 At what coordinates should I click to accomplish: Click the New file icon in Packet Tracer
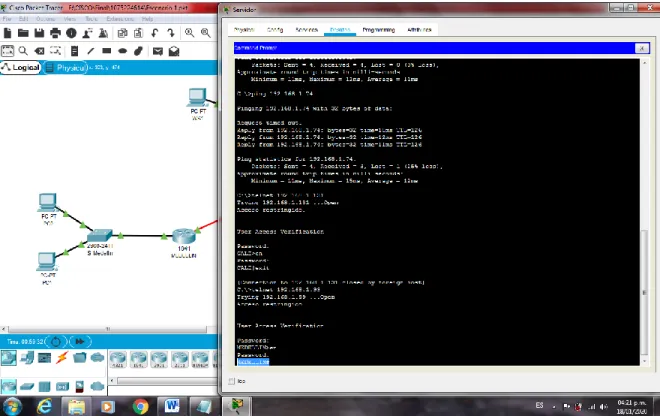[7, 33]
